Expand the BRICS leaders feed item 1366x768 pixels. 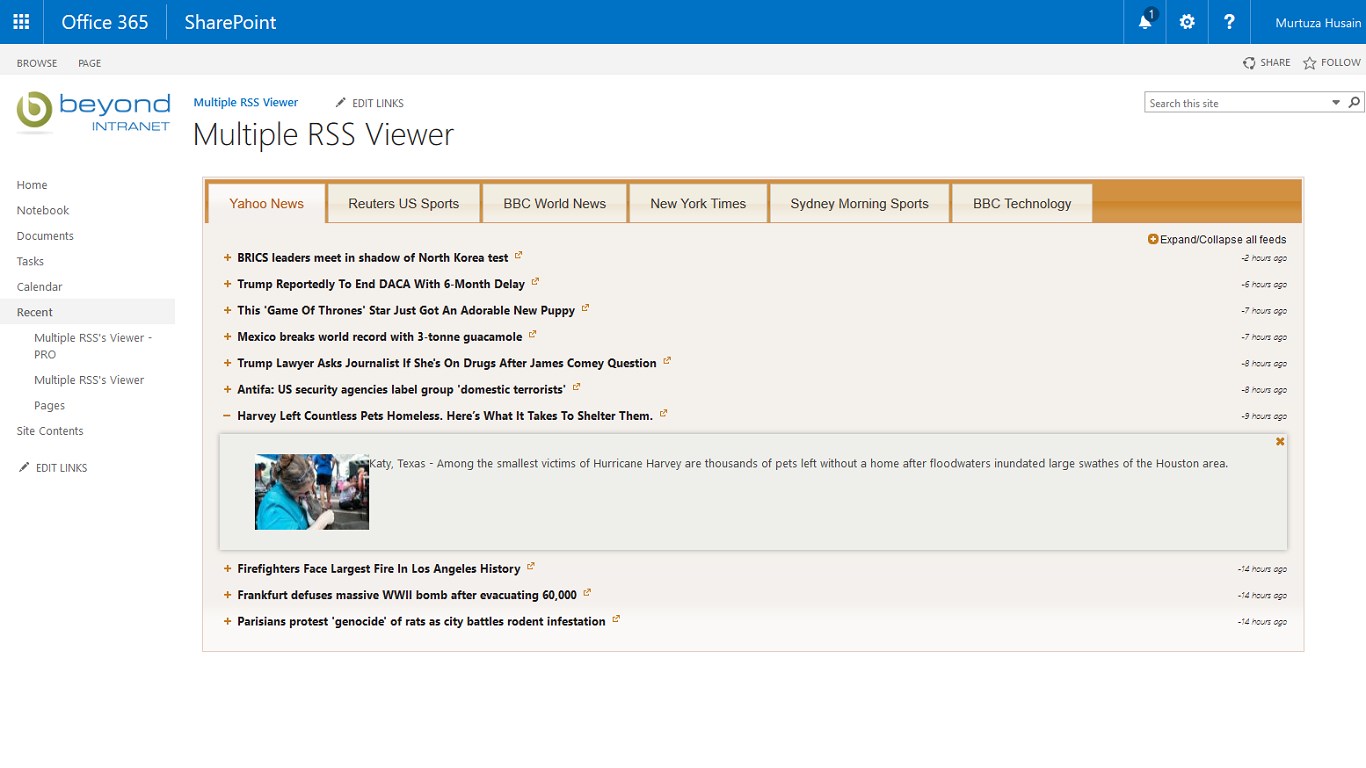pyautogui.click(x=228, y=258)
